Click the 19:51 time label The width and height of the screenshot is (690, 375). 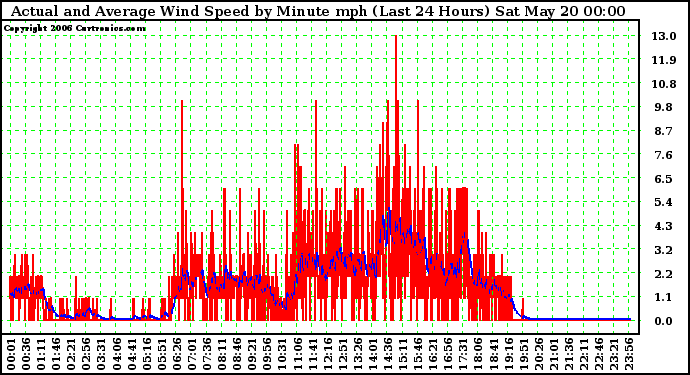click(523, 354)
